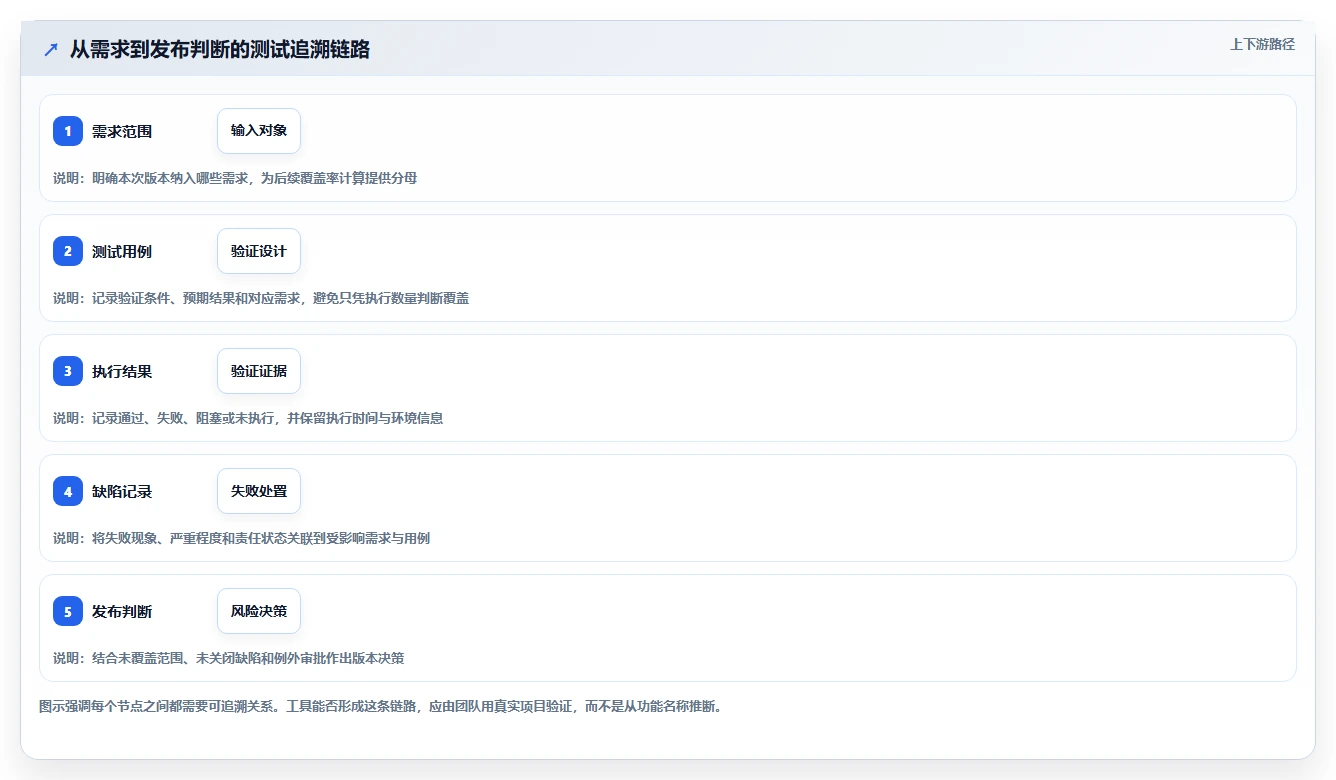Click the step 5 number badge
This screenshot has width=1336, height=780.
pyautogui.click(x=68, y=611)
